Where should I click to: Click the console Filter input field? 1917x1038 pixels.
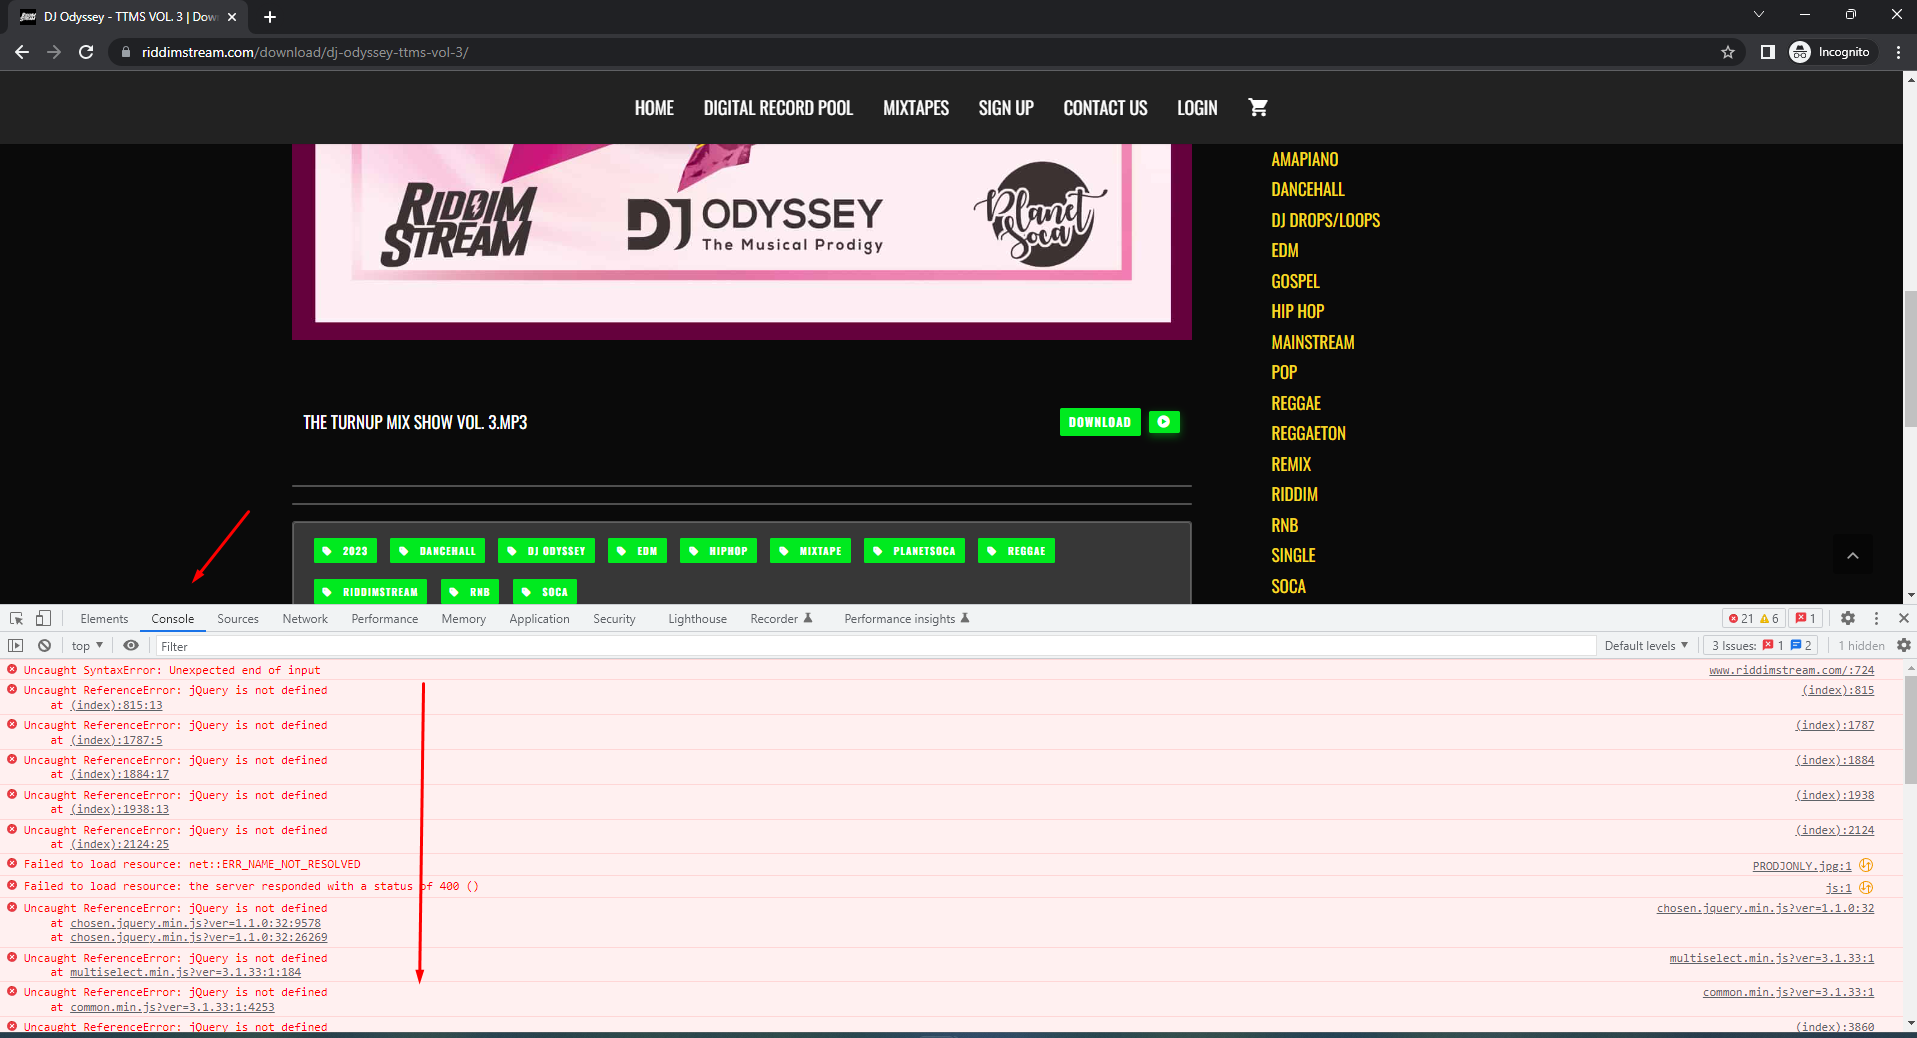[x=875, y=646]
